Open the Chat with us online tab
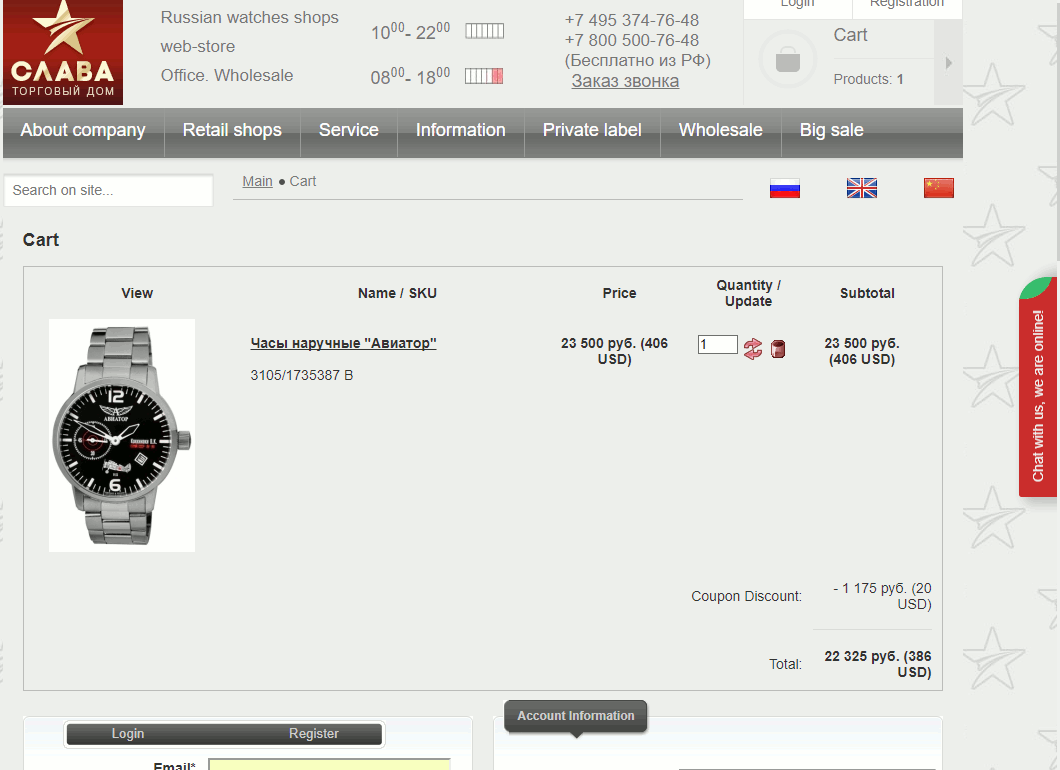The width and height of the screenshot is (1060, 770). [x=1038, y=387]
